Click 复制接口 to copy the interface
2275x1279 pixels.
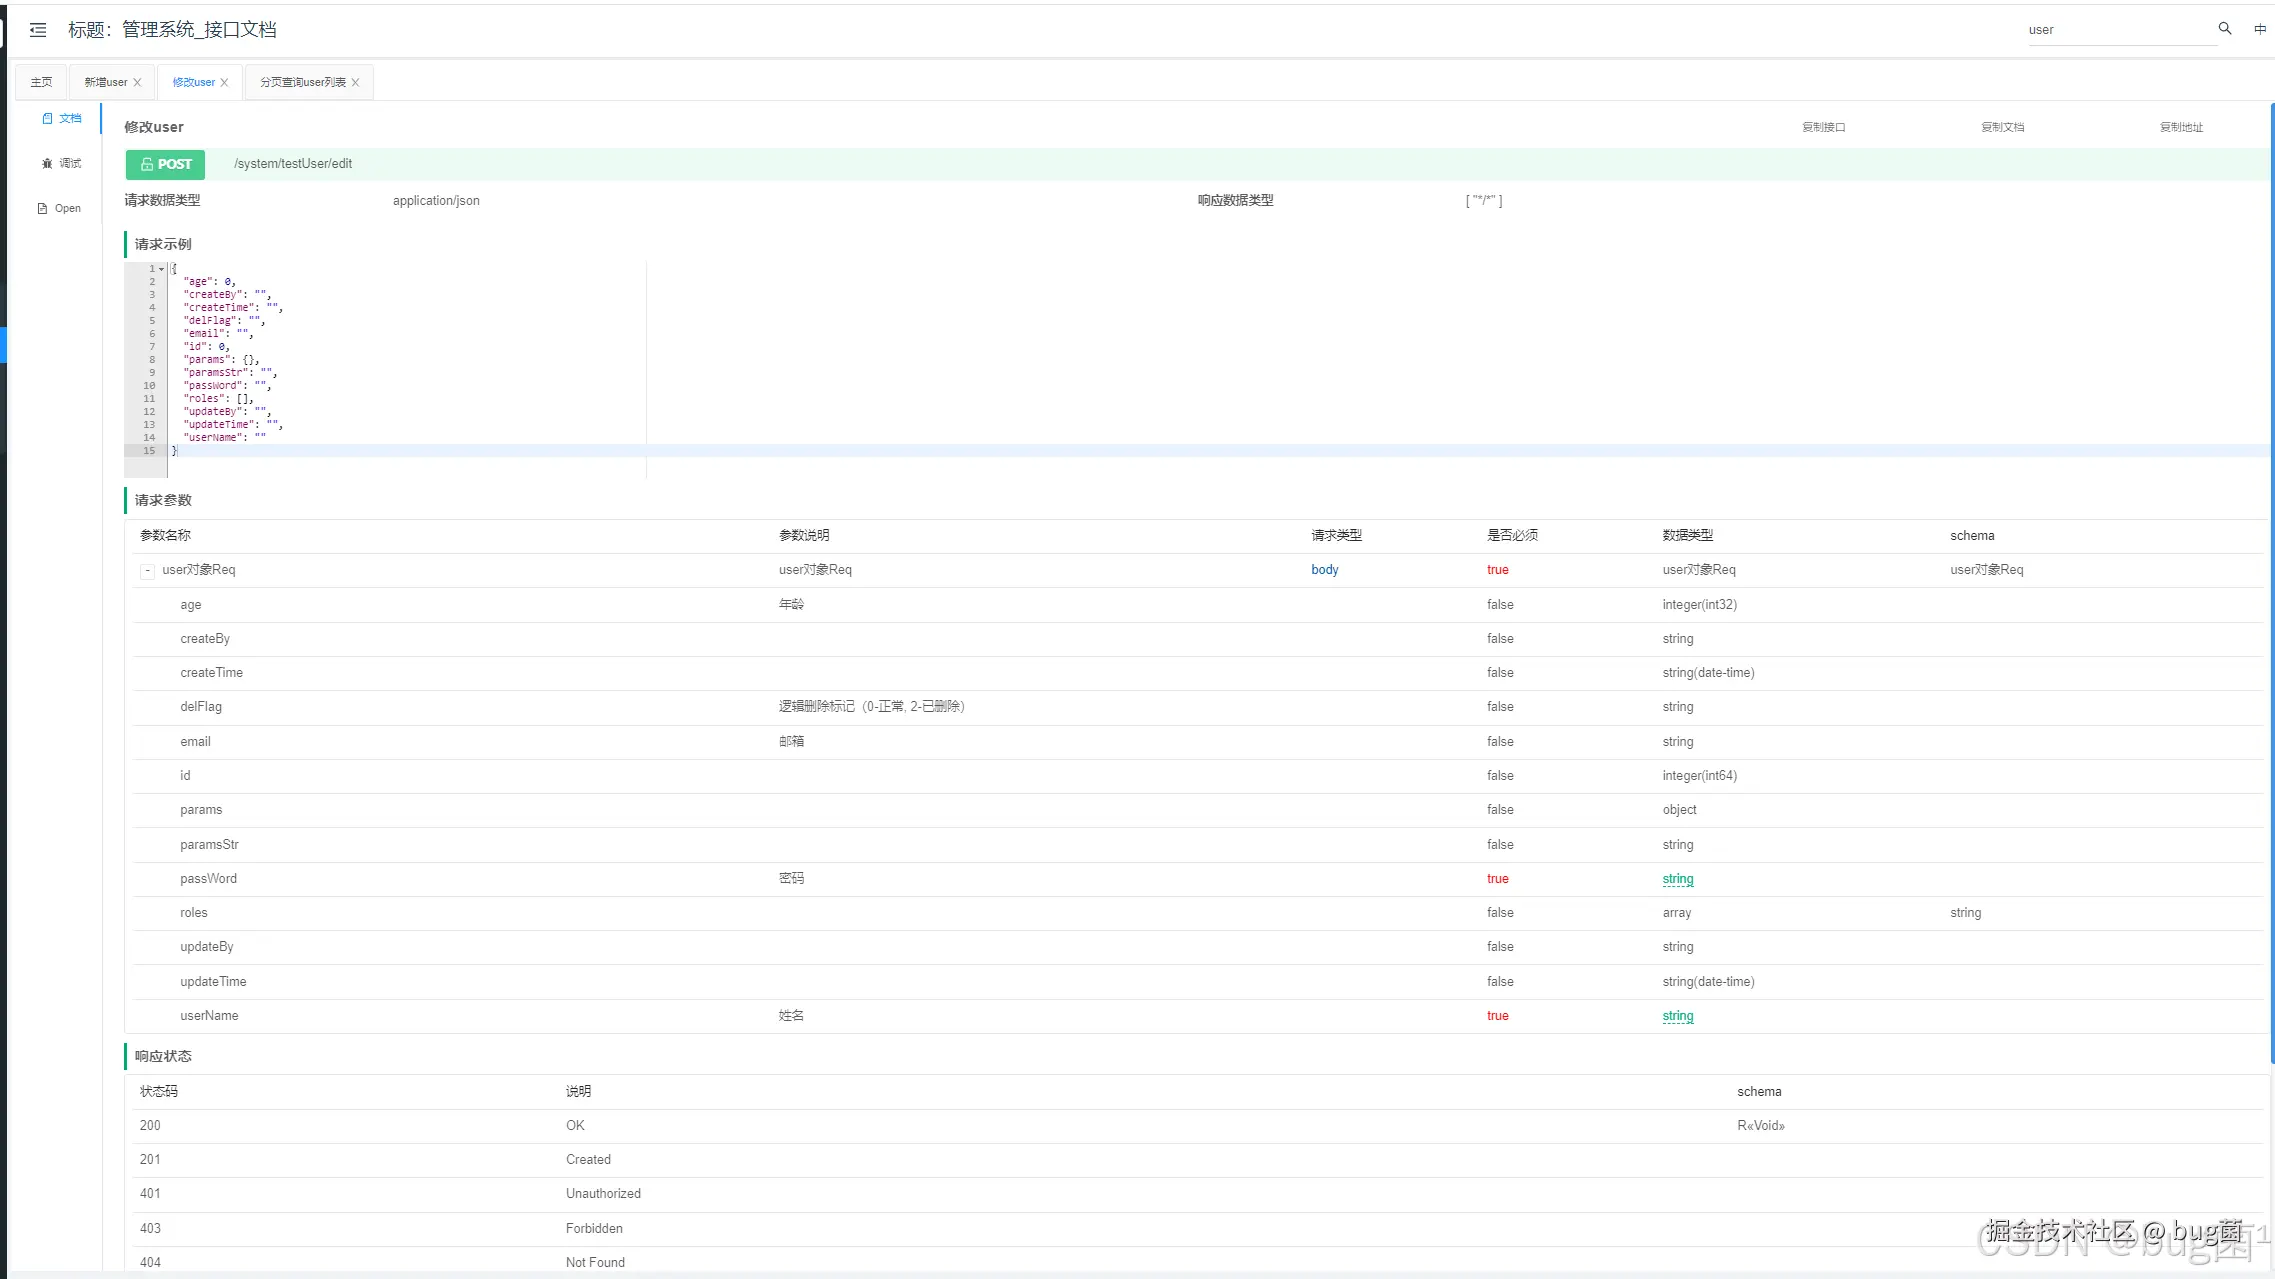click(x=1823, y=127)
